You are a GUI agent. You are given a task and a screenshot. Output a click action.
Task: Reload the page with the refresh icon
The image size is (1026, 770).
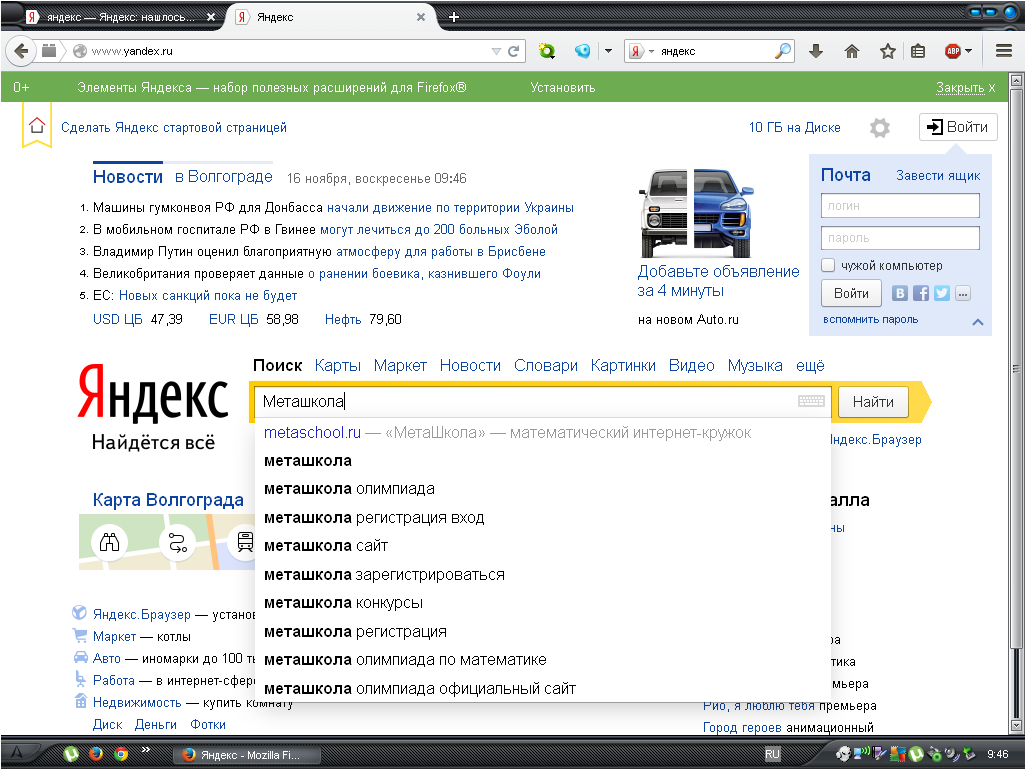pos(514,51)
